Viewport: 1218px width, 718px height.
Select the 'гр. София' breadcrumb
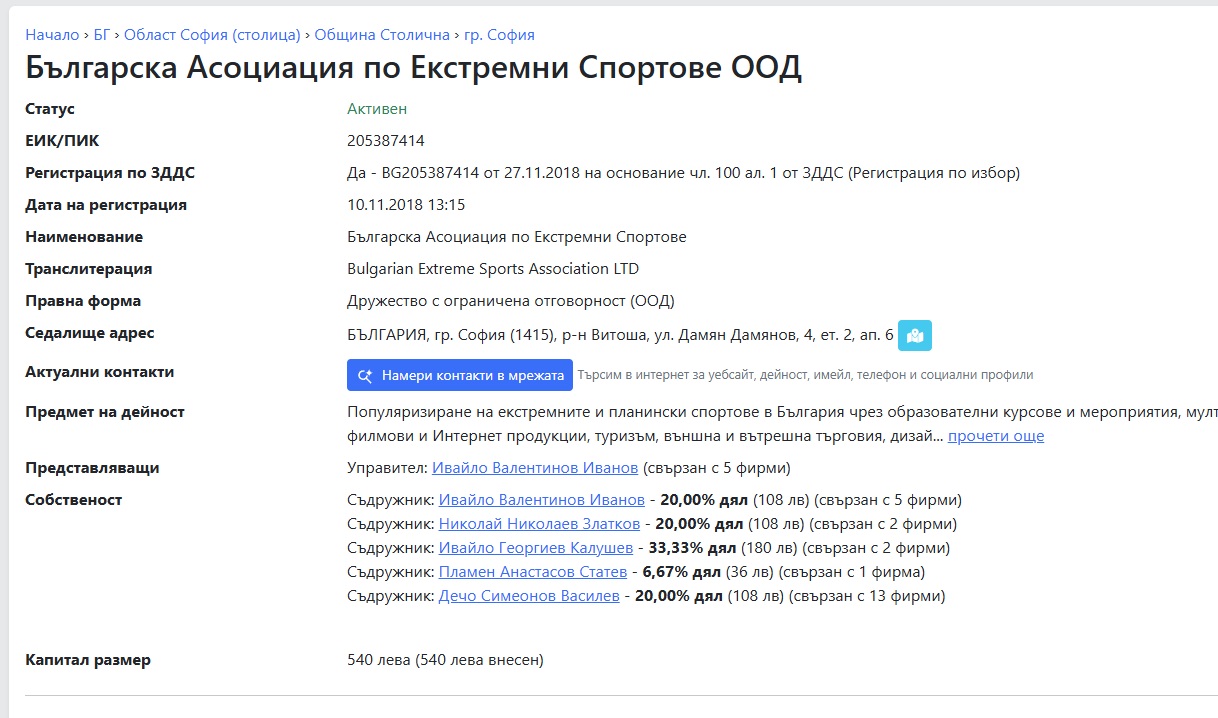pyautogui.click(x=500, y=35)
